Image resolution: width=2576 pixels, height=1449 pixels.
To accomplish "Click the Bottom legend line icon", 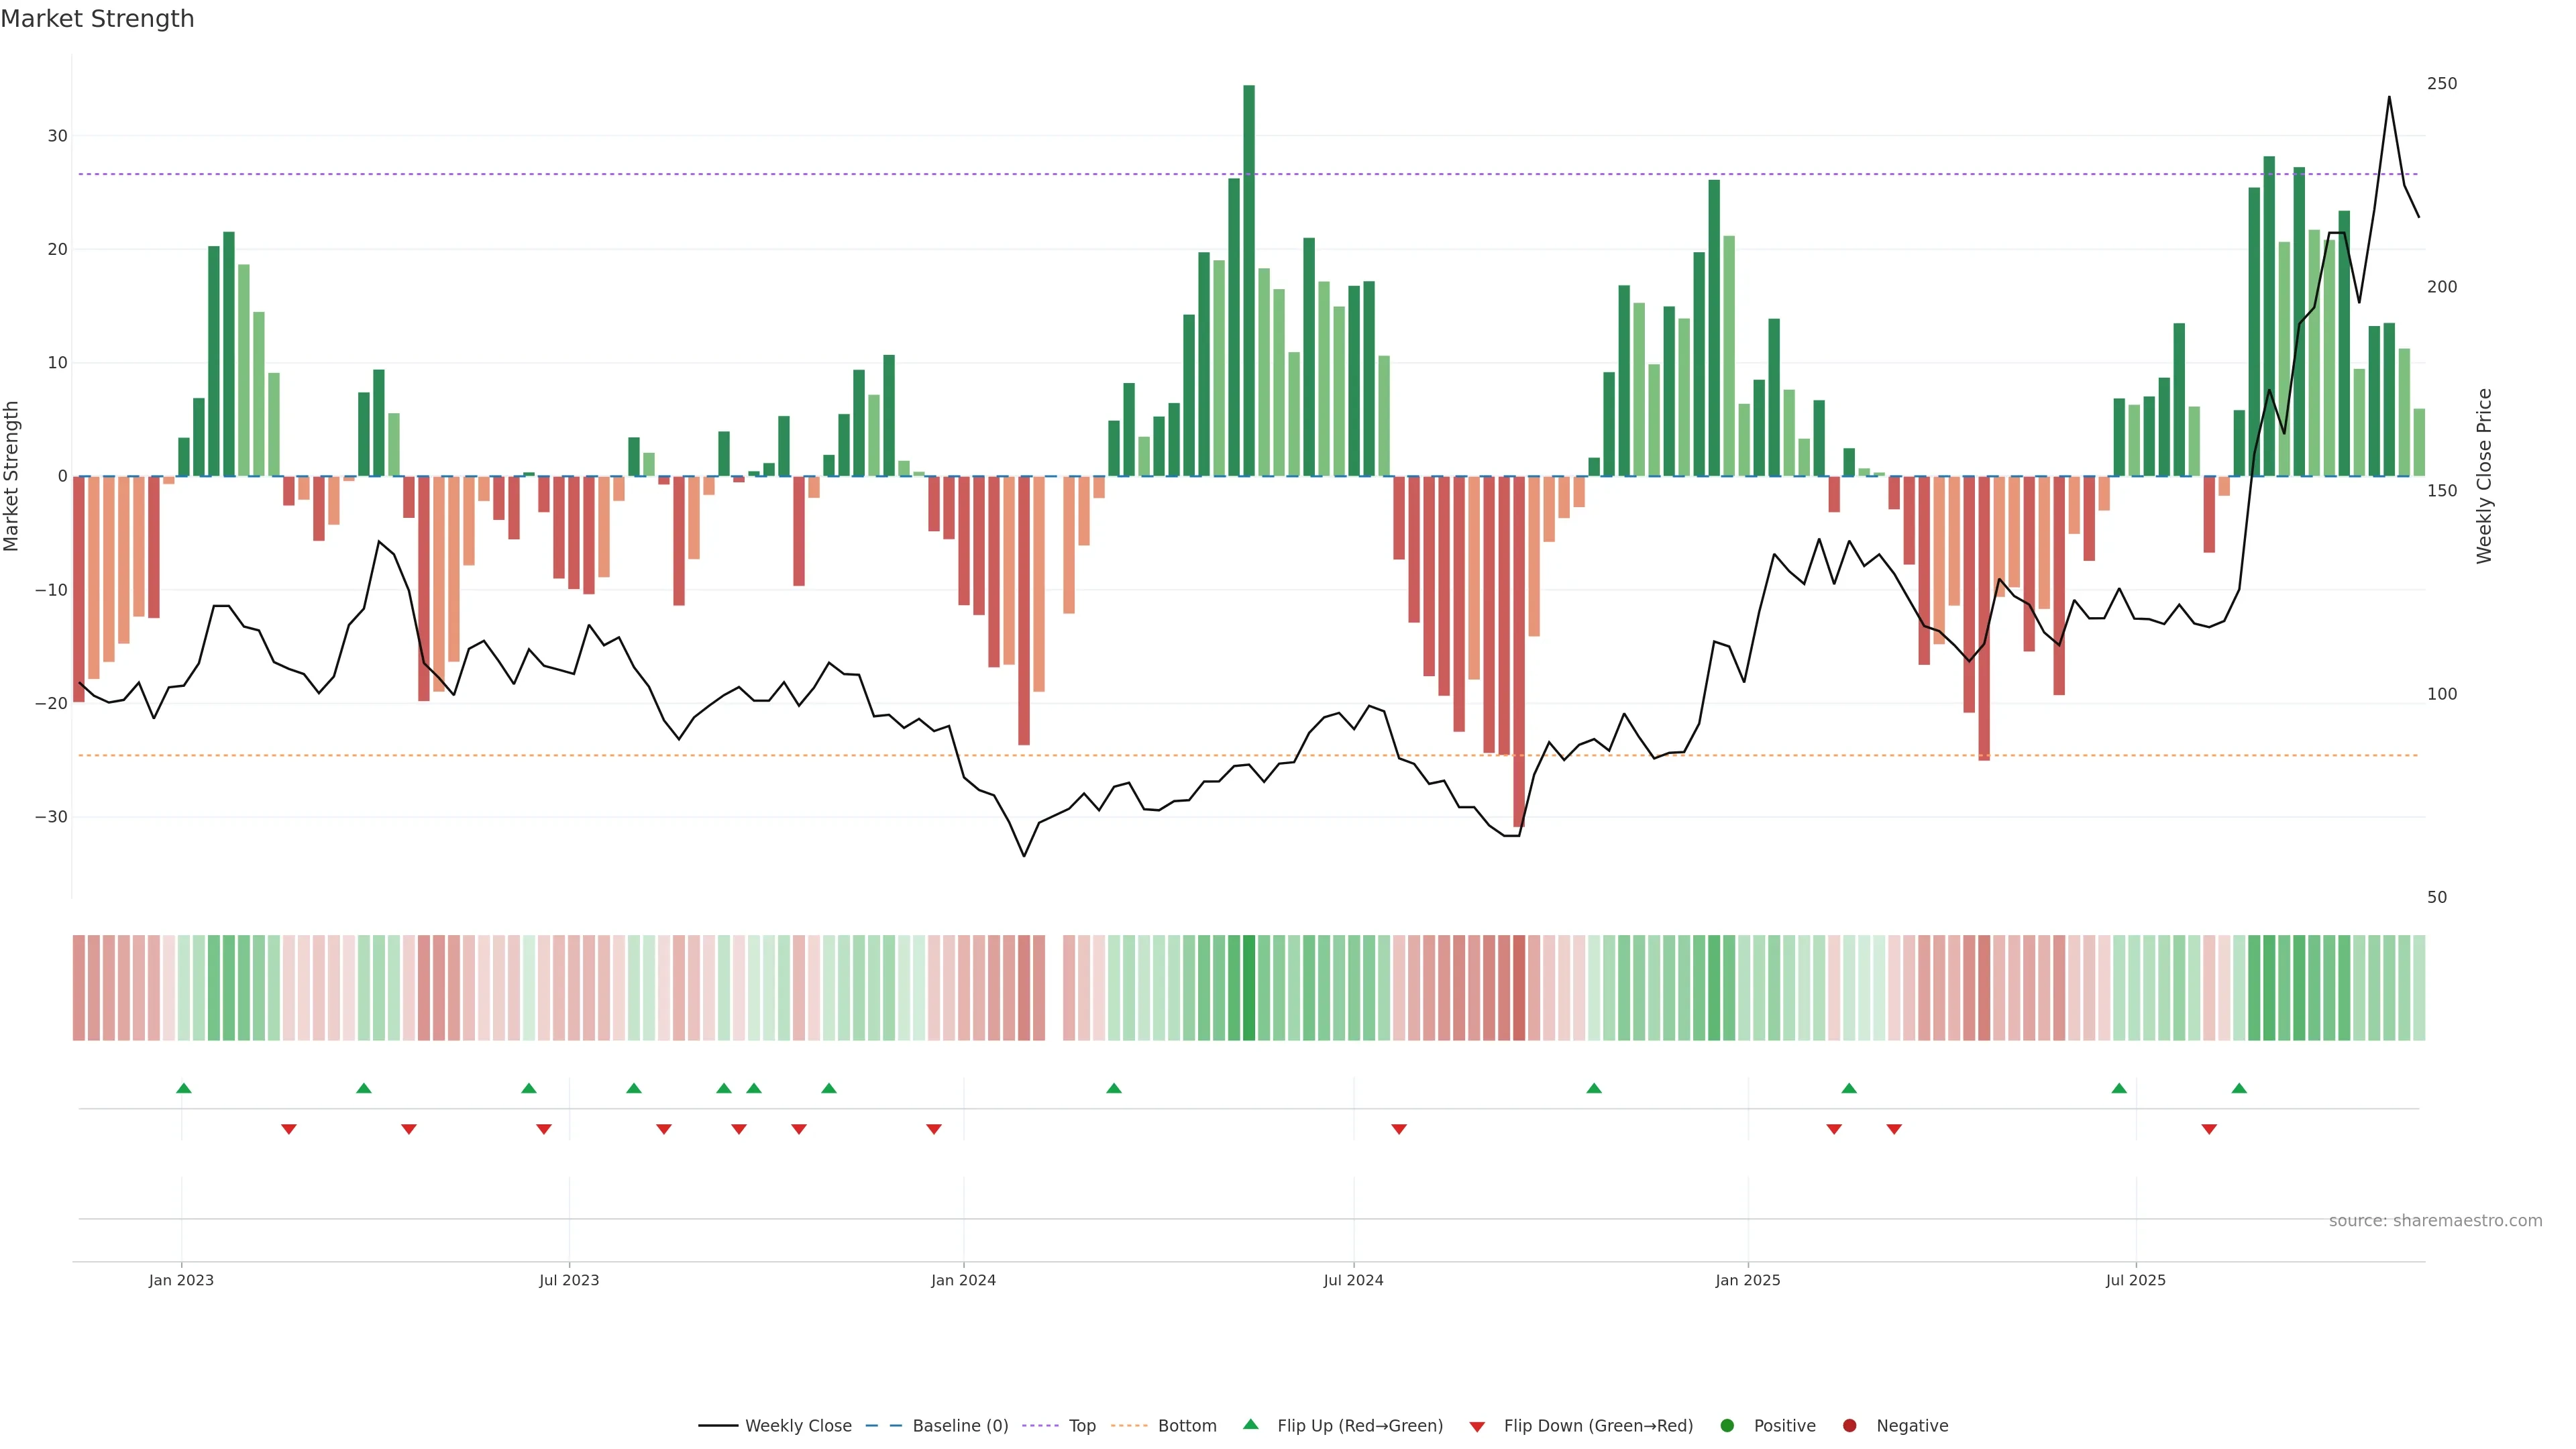I will pos(1129,1426).
